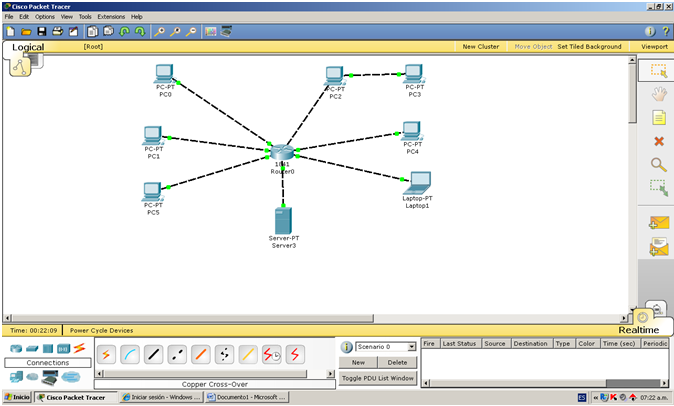
Task: Reset zoom with the middle magnifier
Action: [x=175, y=31]
